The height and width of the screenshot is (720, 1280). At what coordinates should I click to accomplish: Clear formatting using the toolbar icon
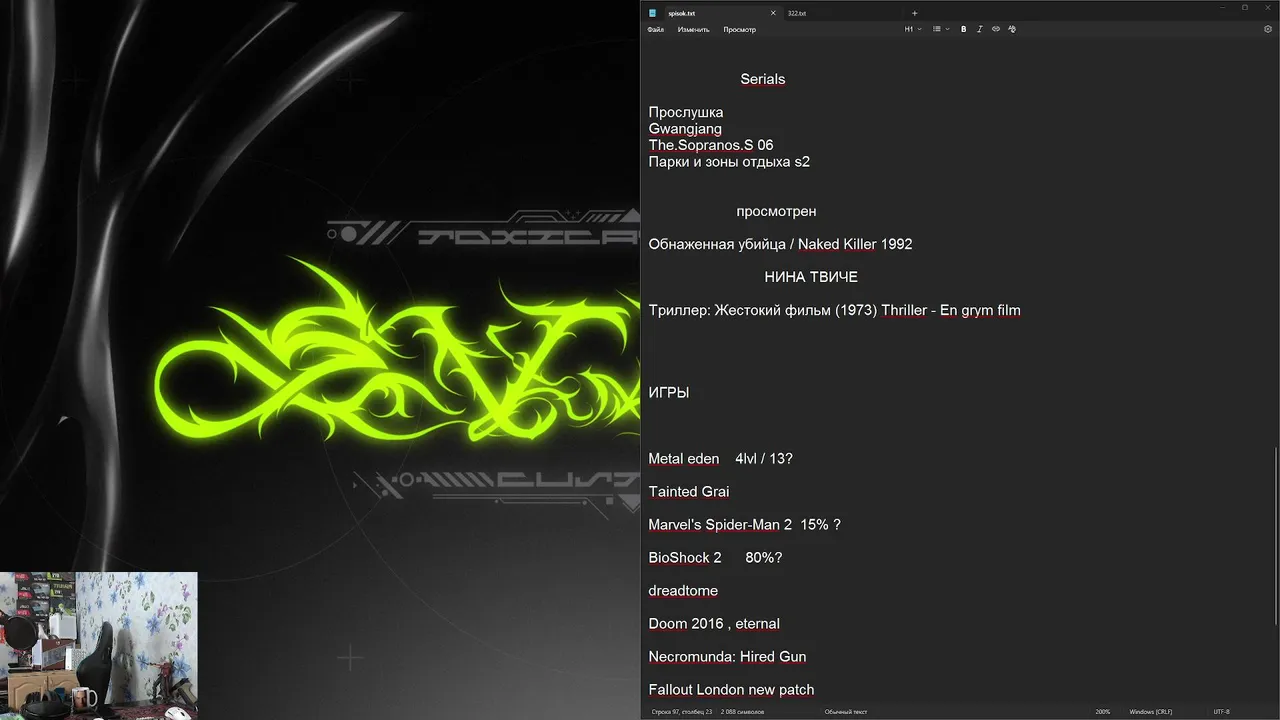[1012, 29]
